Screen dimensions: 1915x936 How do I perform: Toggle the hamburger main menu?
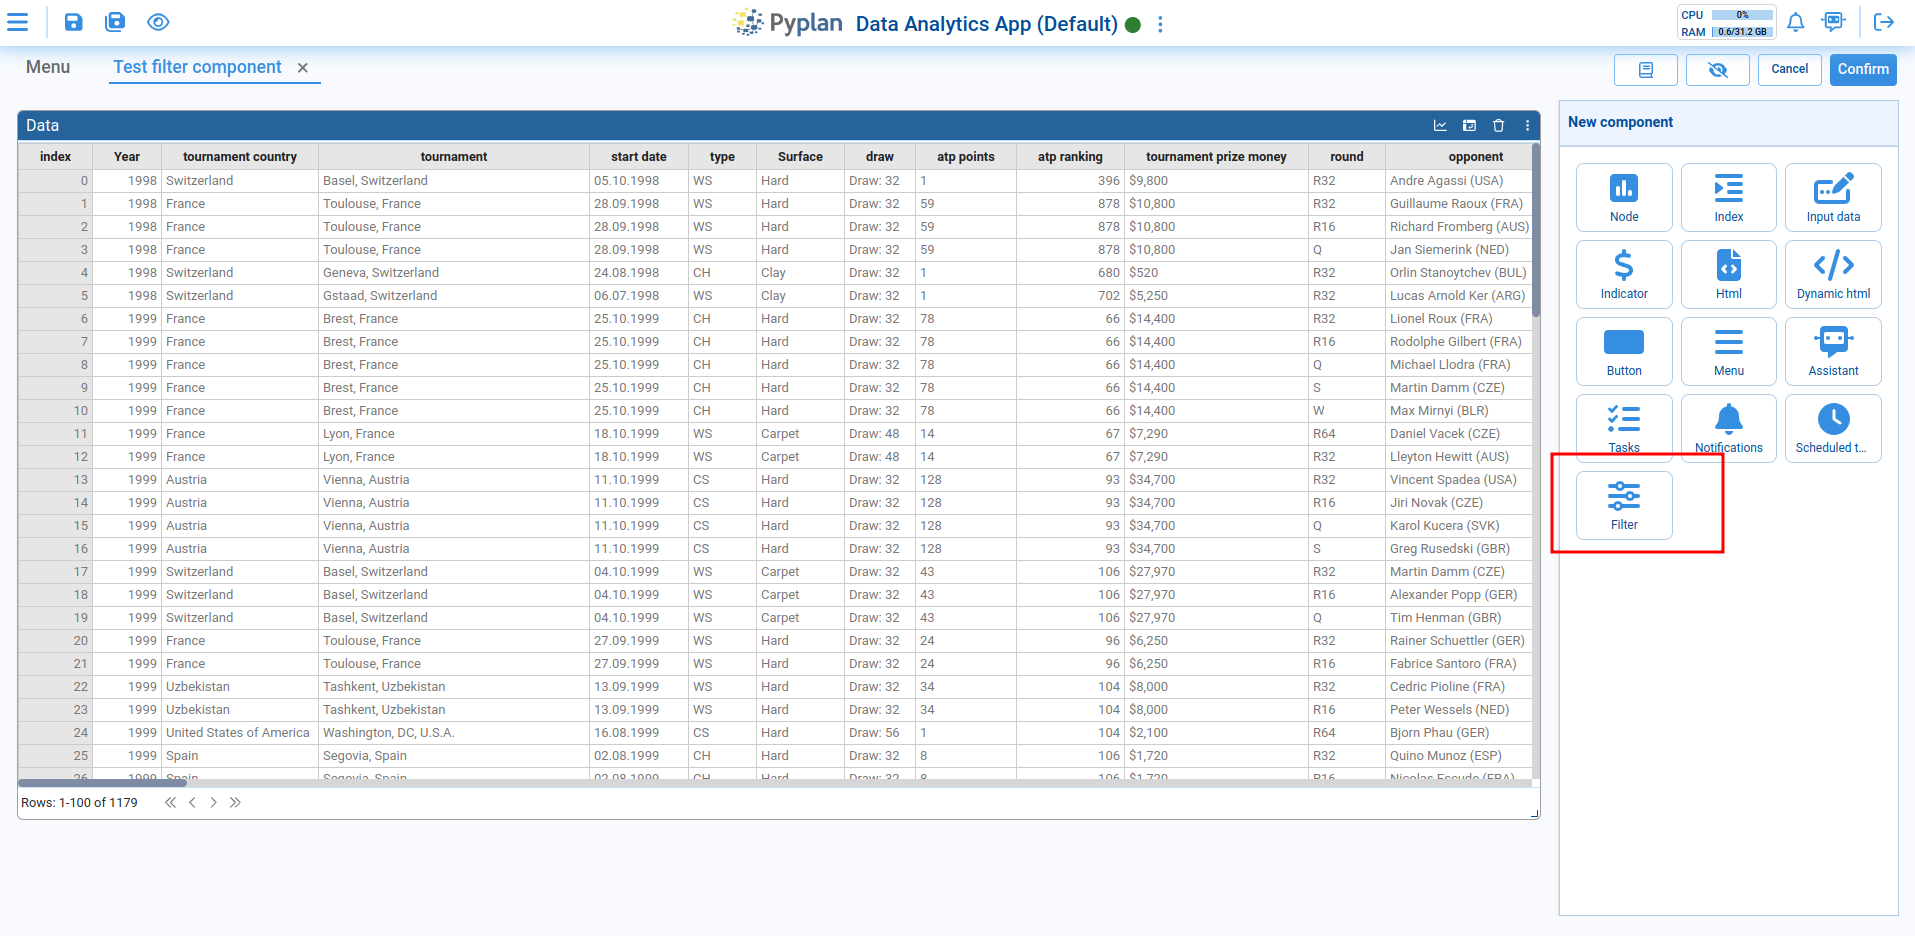coord(18,22)
